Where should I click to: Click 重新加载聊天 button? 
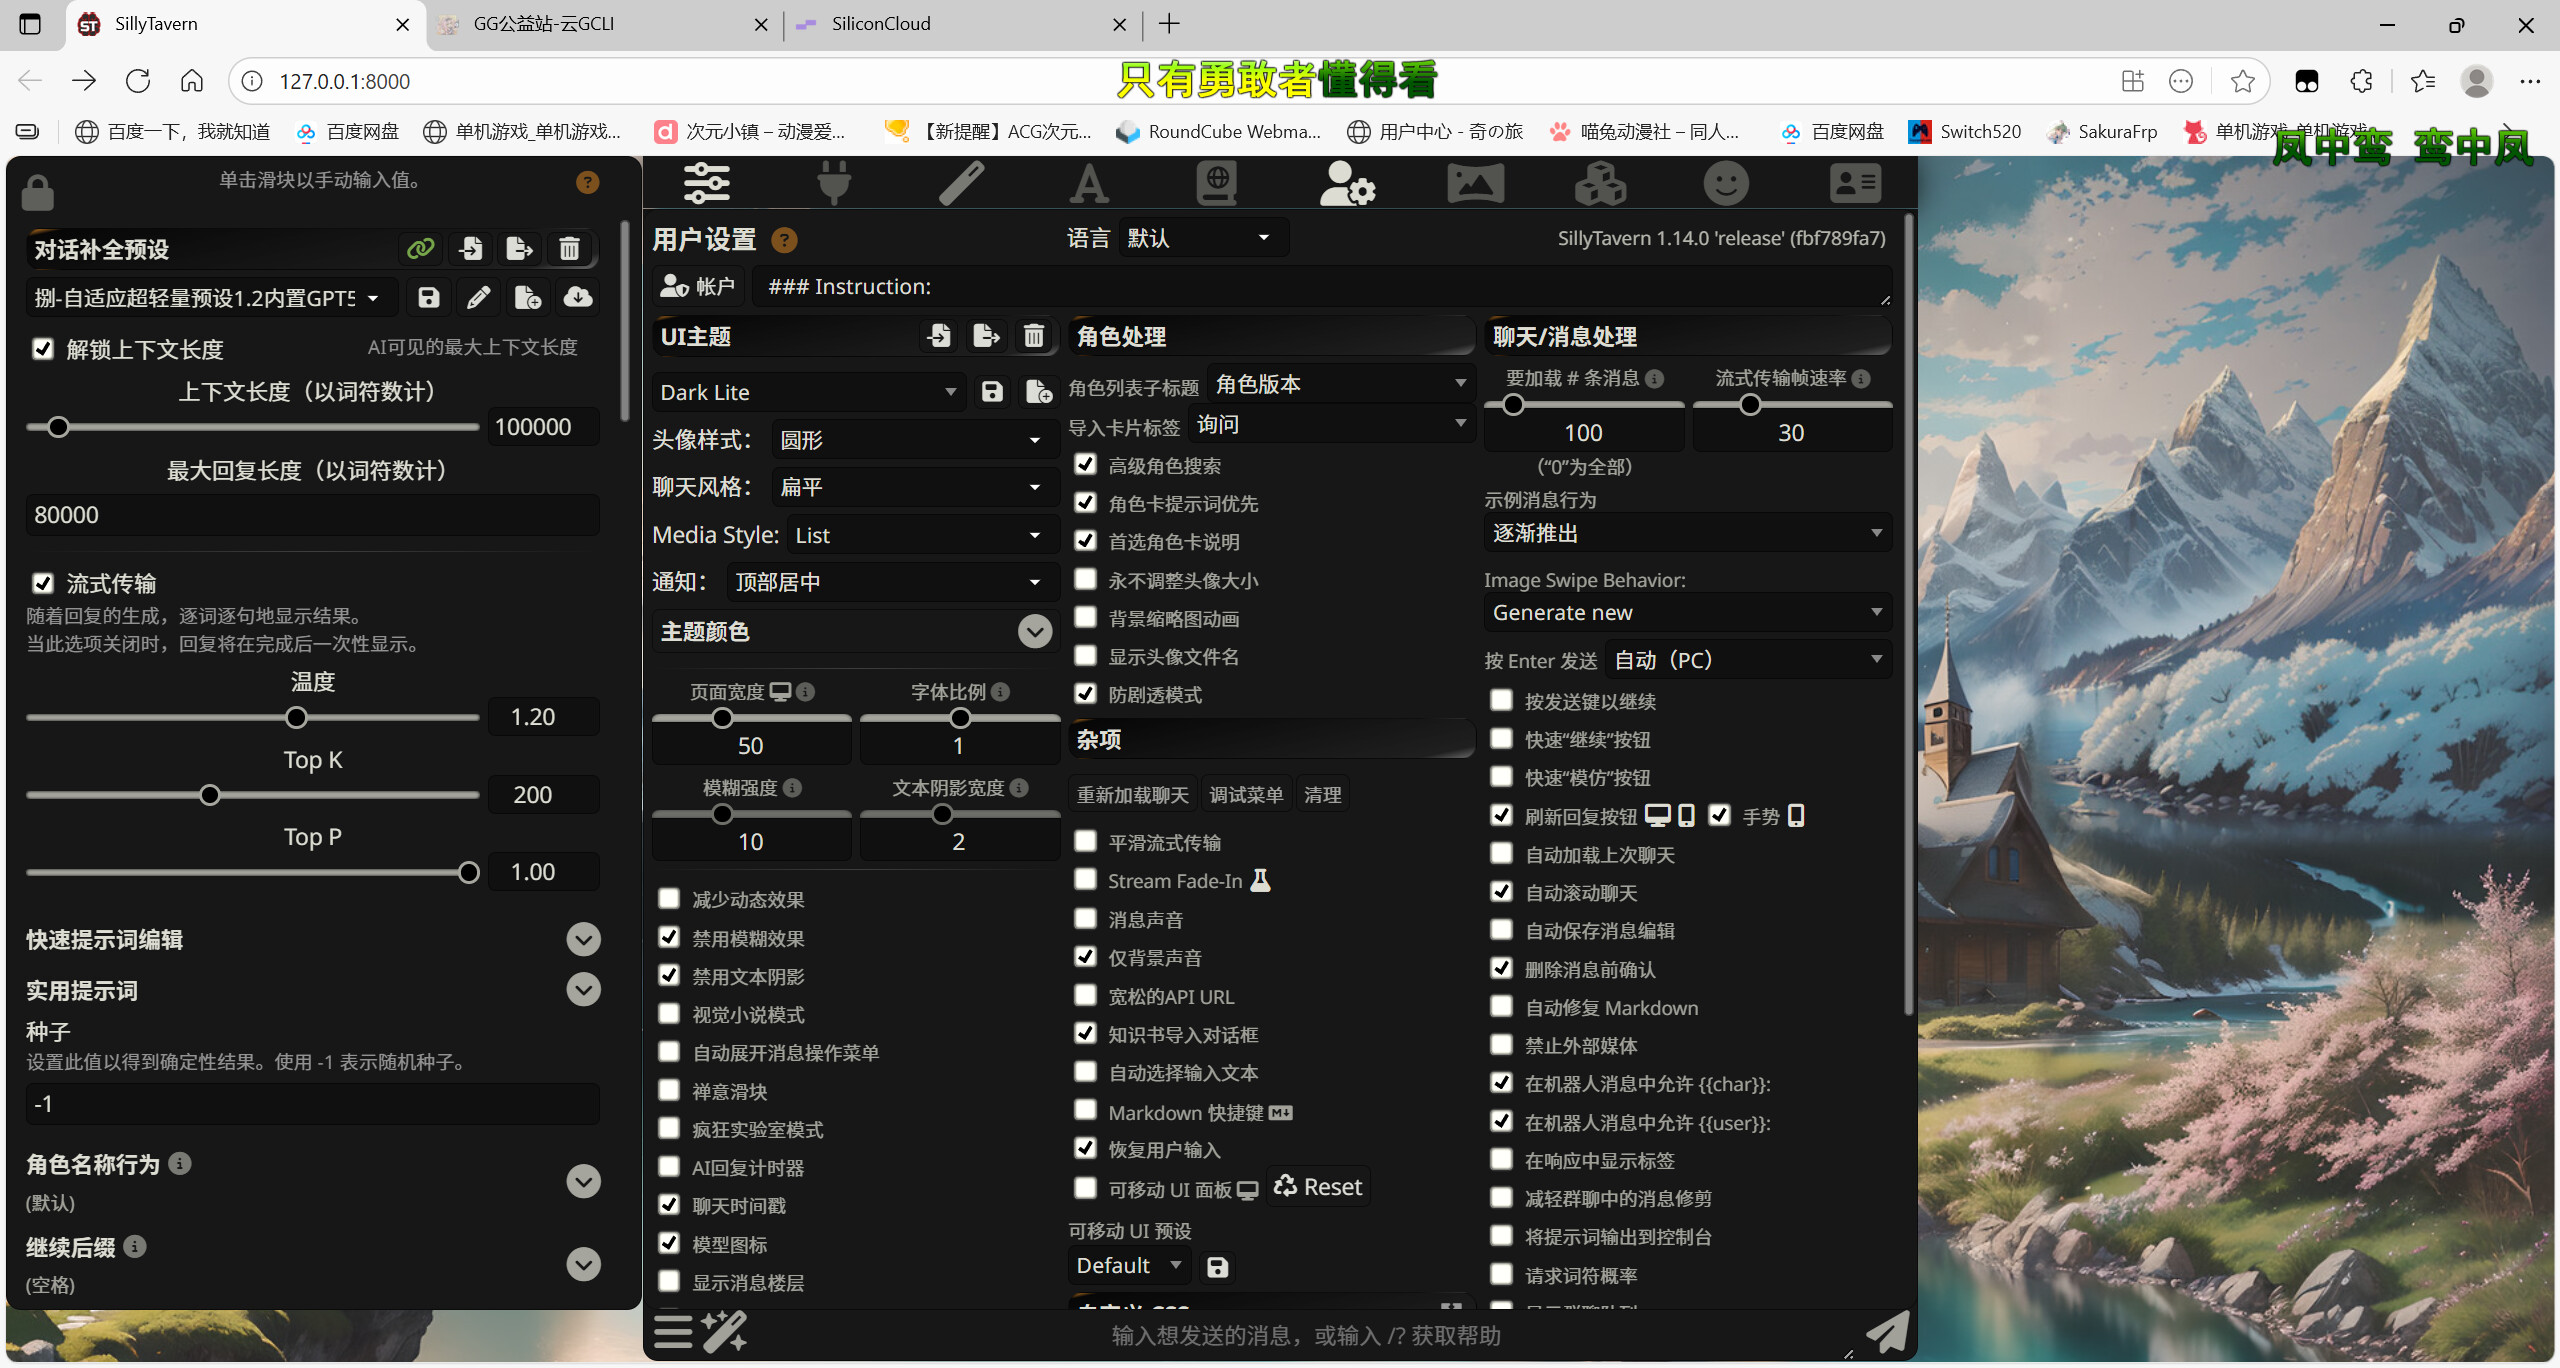pos(1132,794)
